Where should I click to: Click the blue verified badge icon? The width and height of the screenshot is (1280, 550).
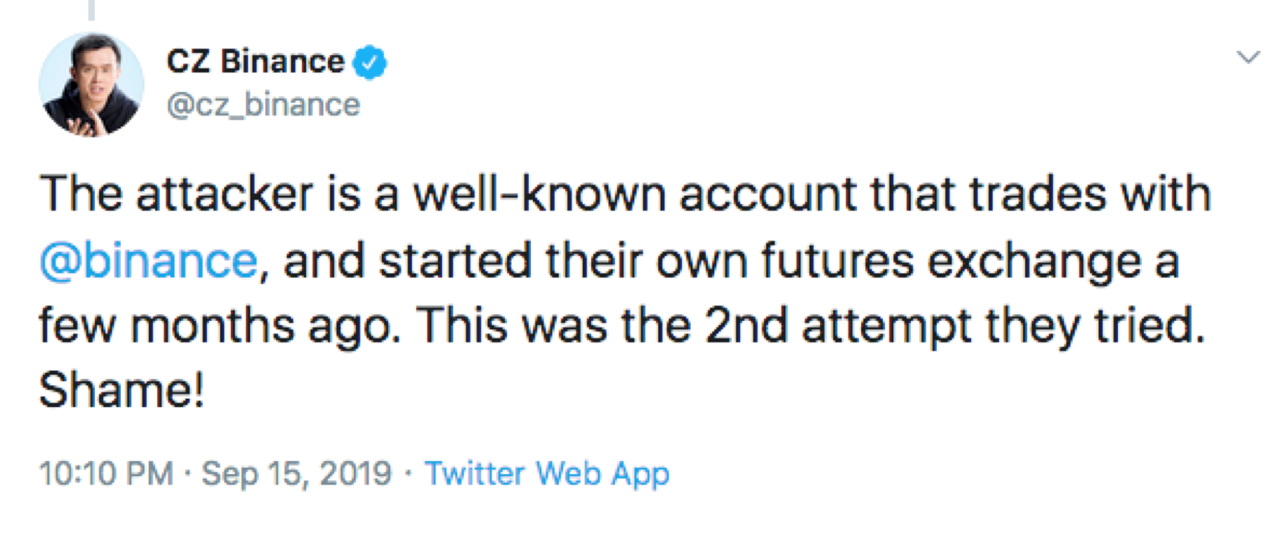coord(372,62)
